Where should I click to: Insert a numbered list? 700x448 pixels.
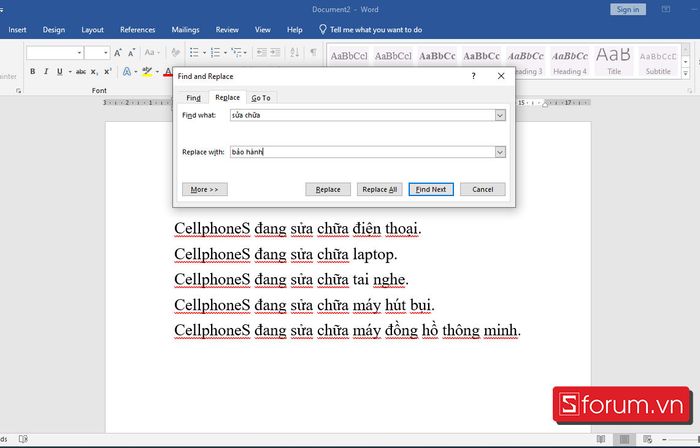(215, 53)
